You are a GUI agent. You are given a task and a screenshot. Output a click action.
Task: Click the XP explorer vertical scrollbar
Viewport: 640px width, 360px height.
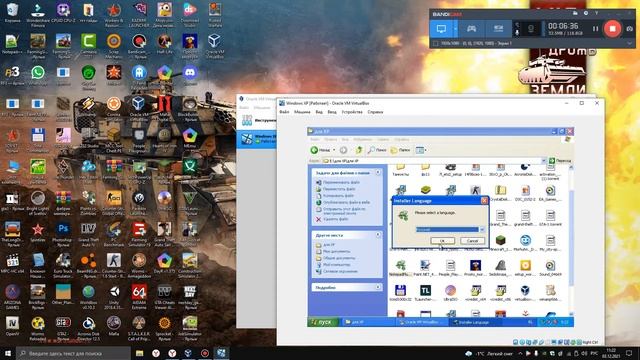[x=571, y=240]
